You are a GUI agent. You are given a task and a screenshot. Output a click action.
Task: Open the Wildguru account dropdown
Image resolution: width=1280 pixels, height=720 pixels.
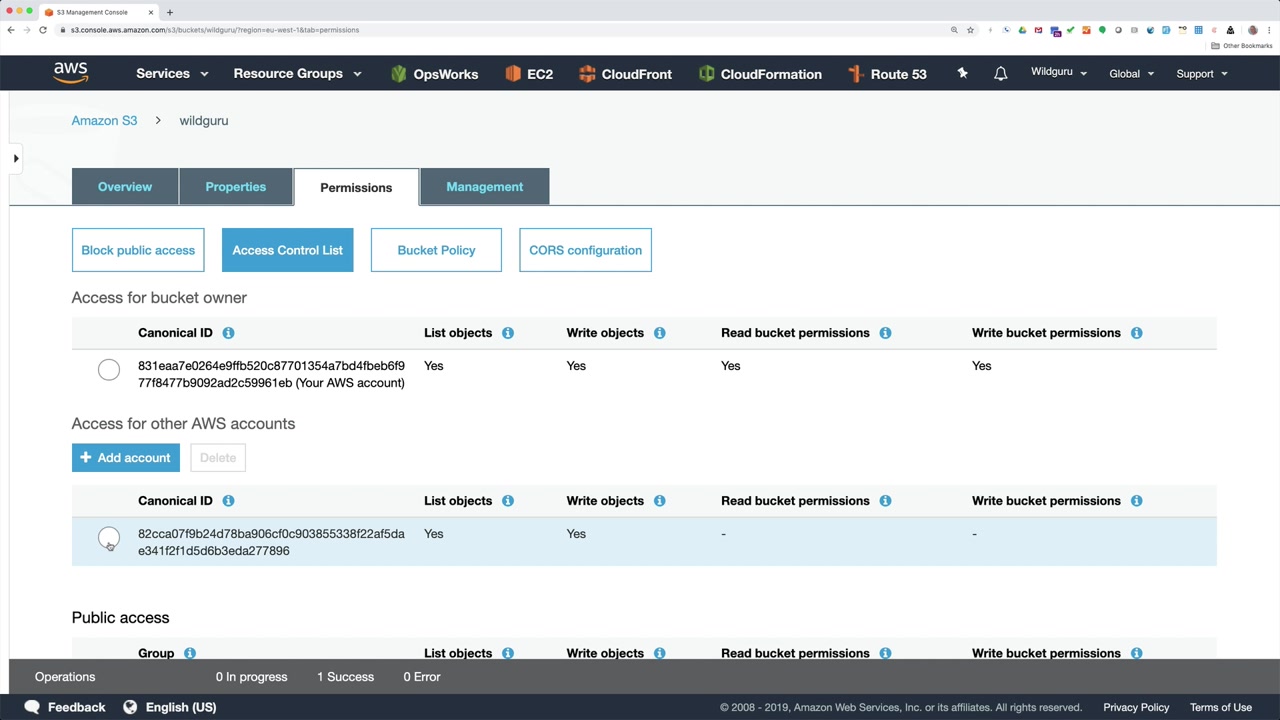(1059, 72)
